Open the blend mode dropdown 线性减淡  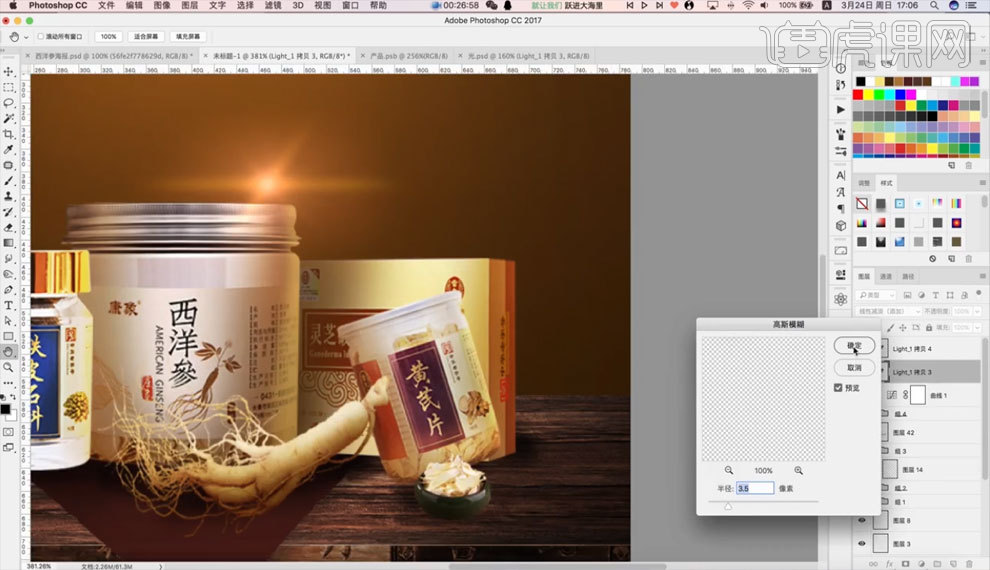(888, 311)
